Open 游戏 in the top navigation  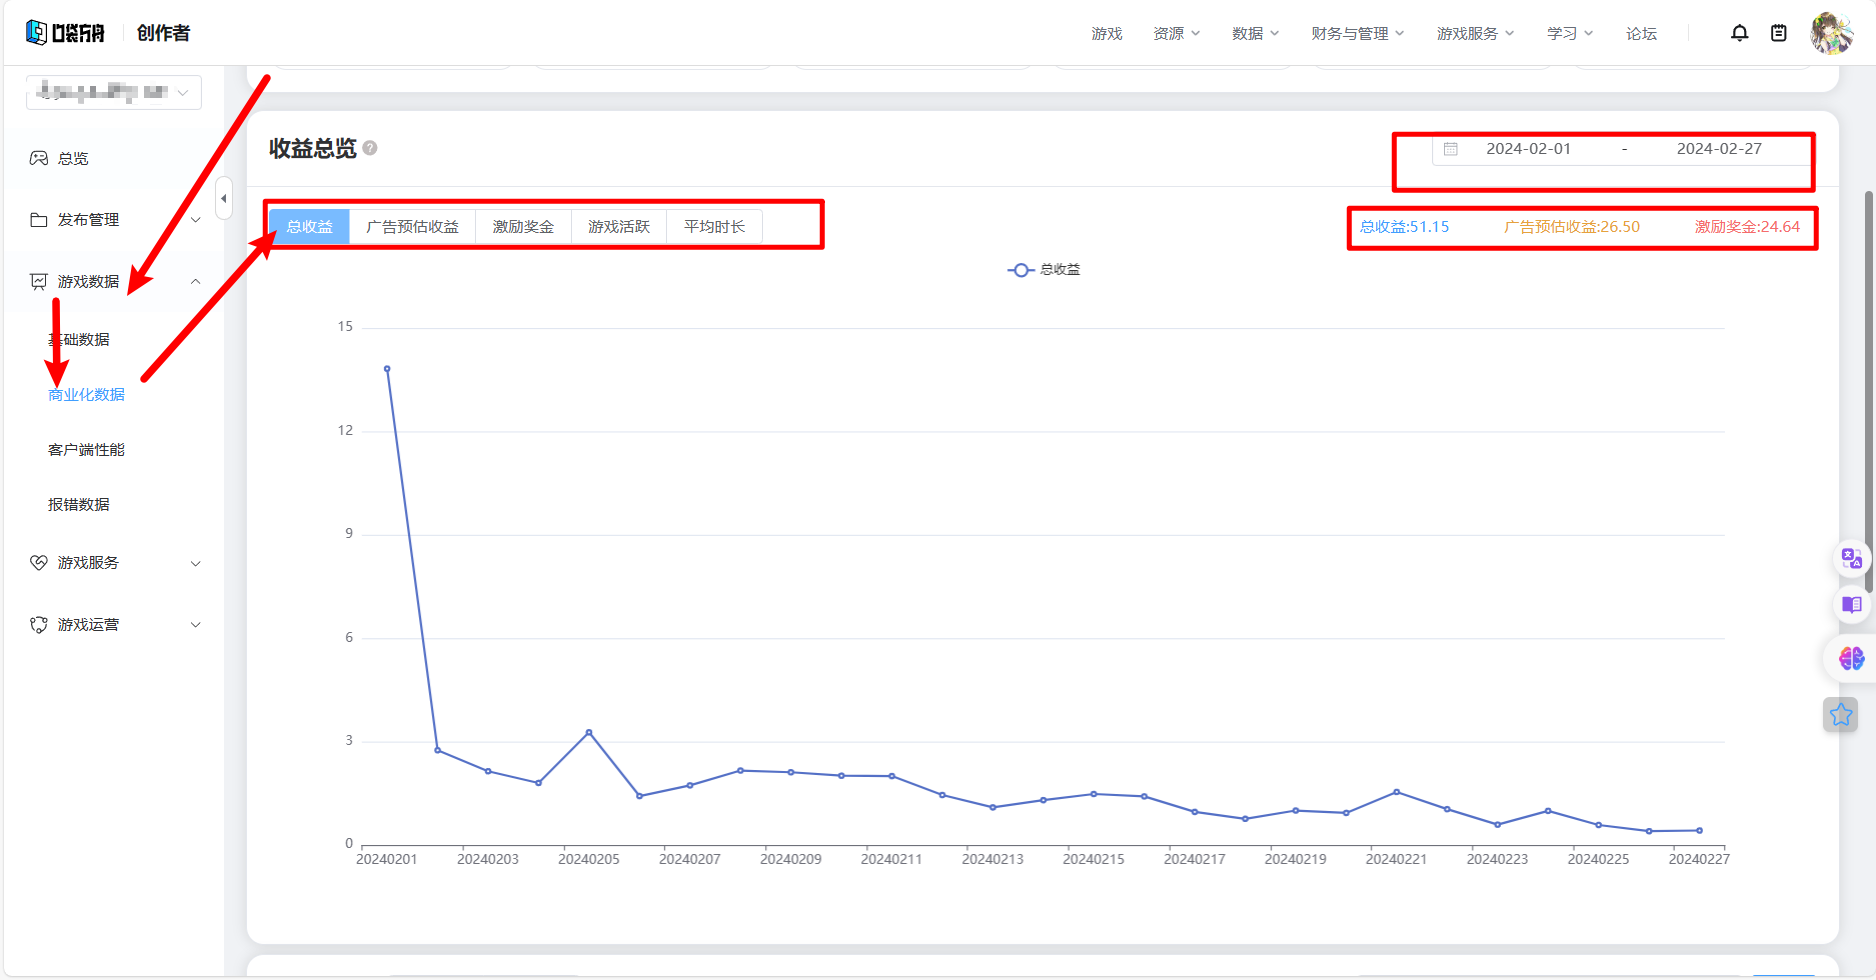point(1107,33)
